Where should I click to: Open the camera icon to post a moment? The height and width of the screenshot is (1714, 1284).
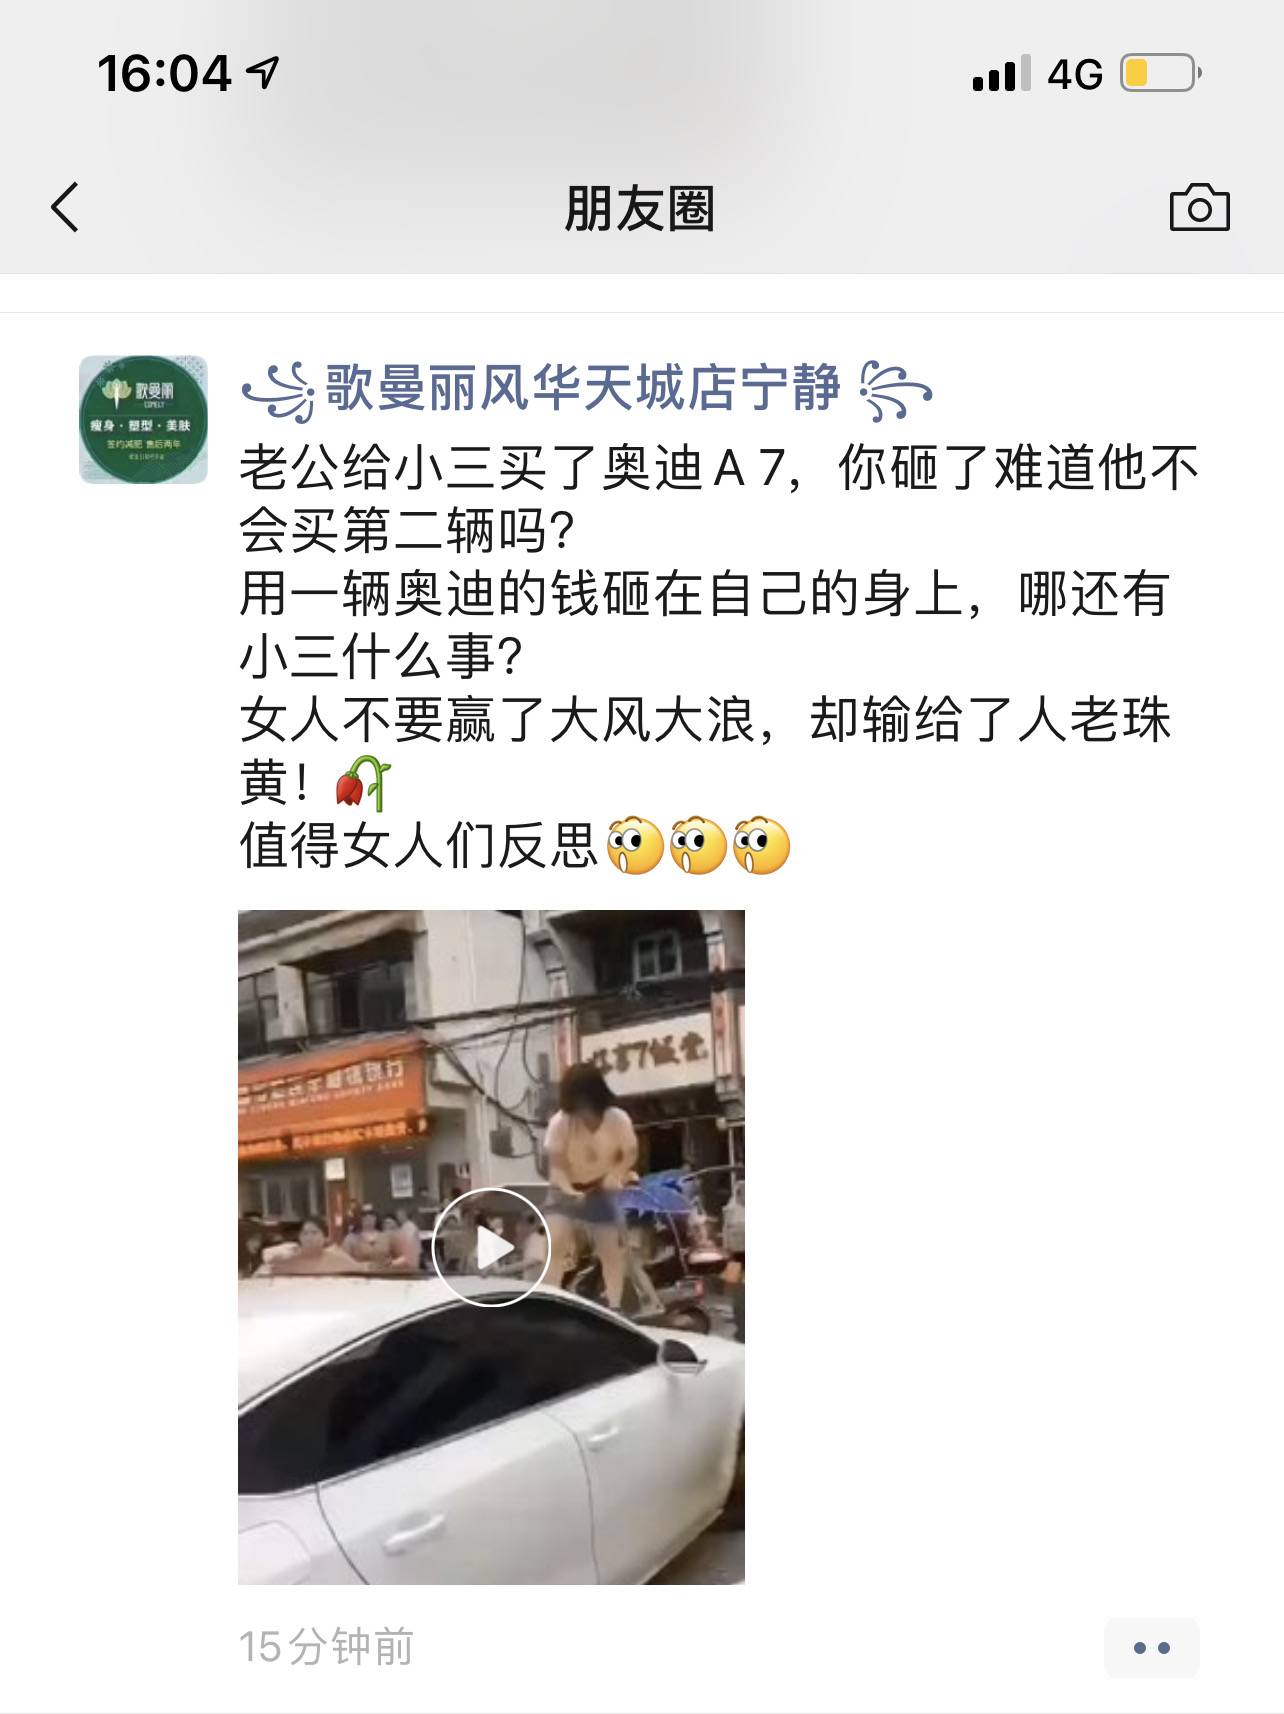(1199, 207)
